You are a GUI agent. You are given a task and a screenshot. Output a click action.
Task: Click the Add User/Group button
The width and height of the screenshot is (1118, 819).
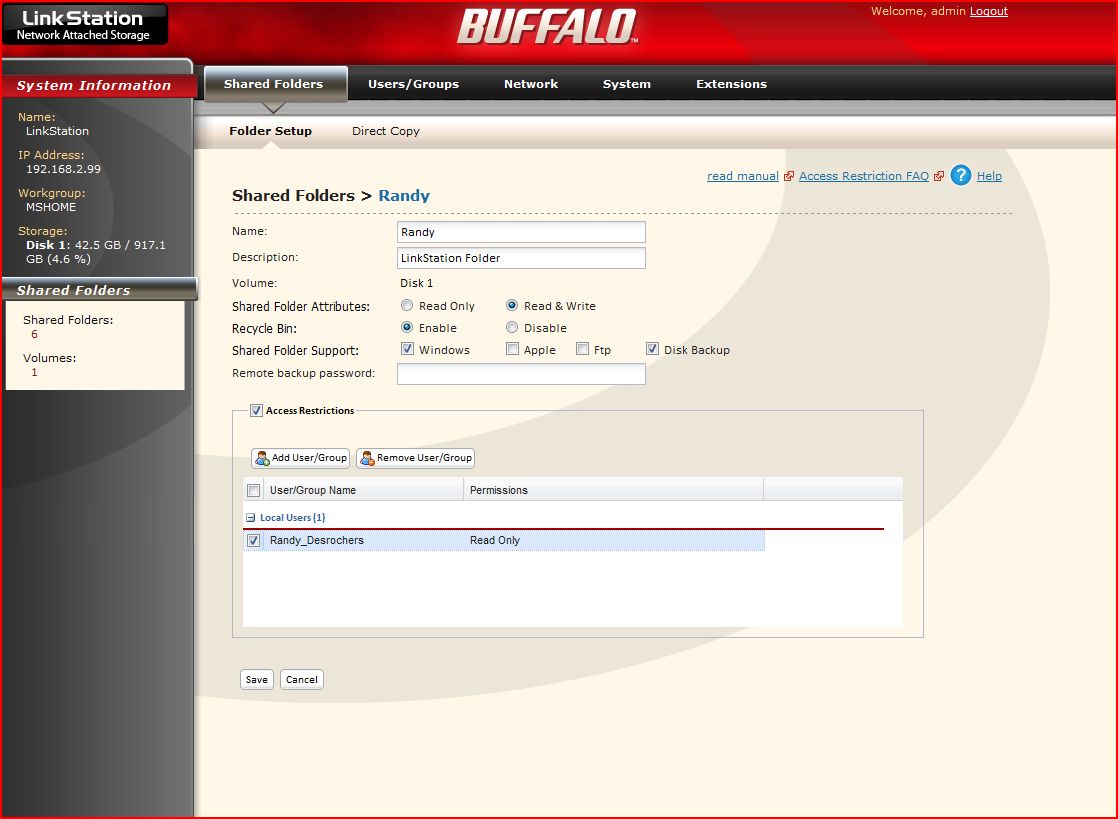pyautogui.click(x=300, y=458)
